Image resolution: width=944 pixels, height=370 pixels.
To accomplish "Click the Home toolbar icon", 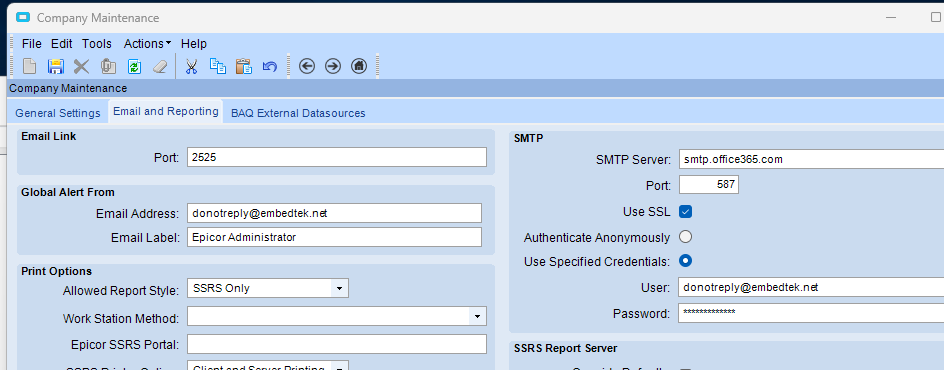I will point(359,66).
